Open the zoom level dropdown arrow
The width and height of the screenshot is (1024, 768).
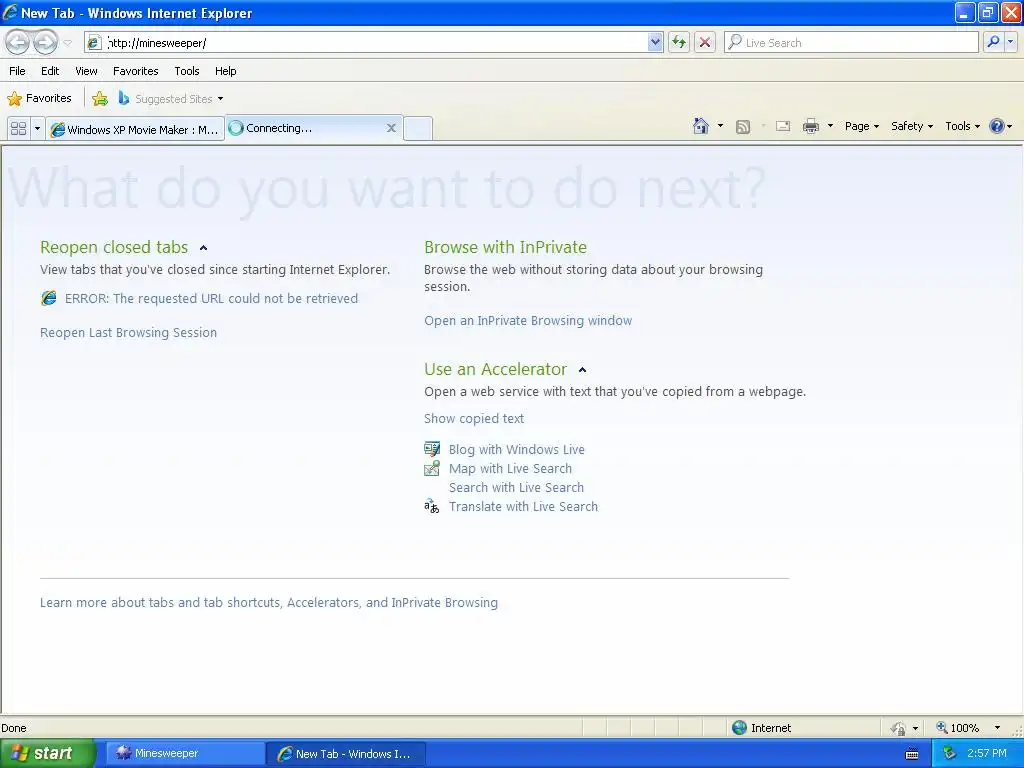point(997,728)
